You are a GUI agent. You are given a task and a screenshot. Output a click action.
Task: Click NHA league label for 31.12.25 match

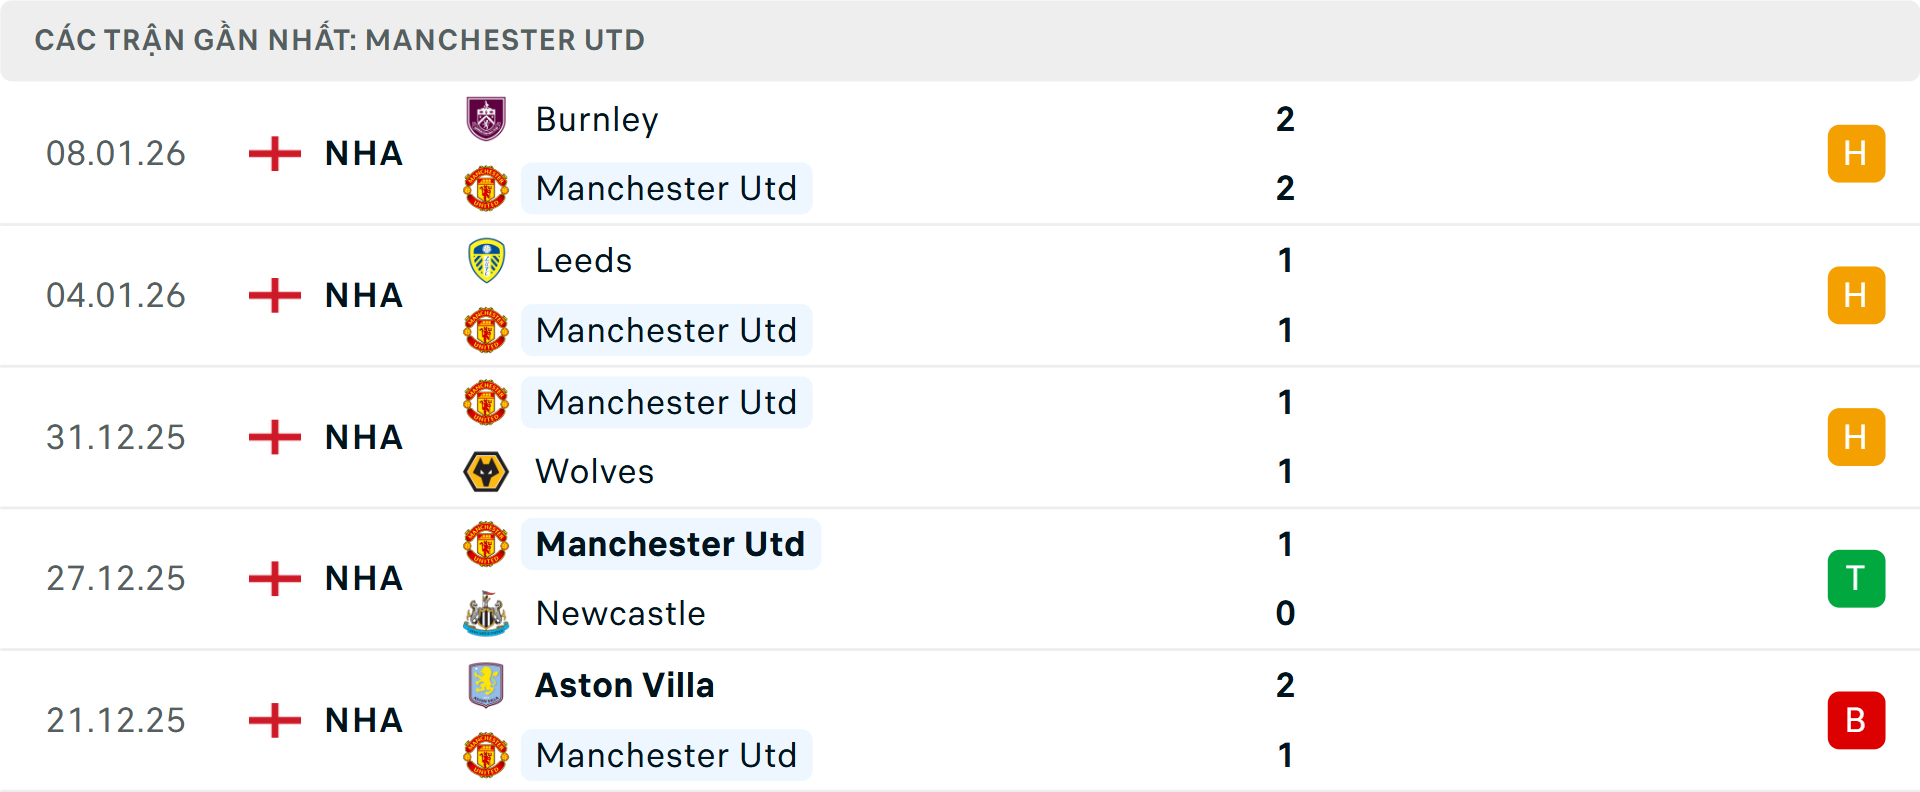click(364, 437)
